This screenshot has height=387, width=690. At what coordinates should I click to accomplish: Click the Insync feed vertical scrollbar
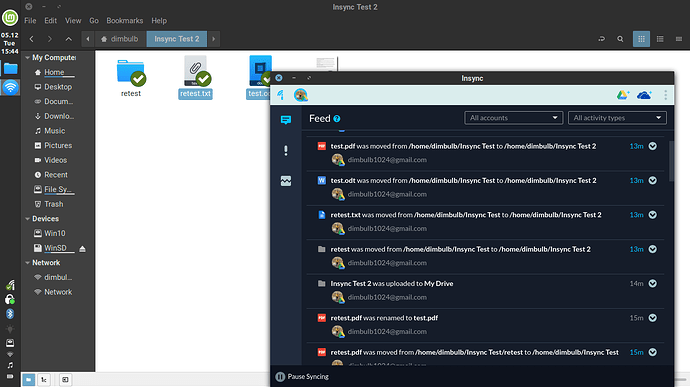[x=671, y=161]
